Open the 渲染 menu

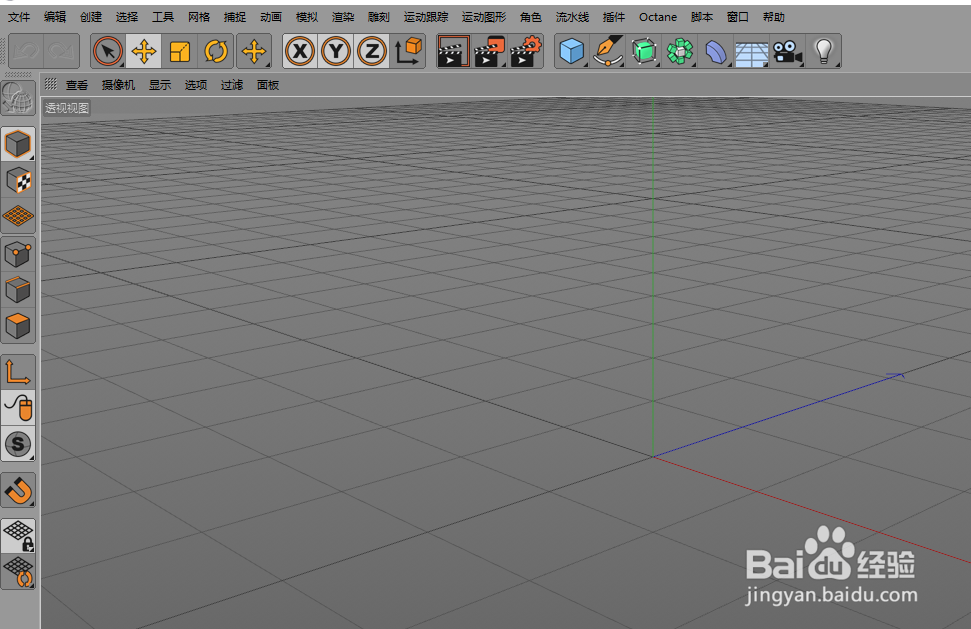click(x=342, y=17)
